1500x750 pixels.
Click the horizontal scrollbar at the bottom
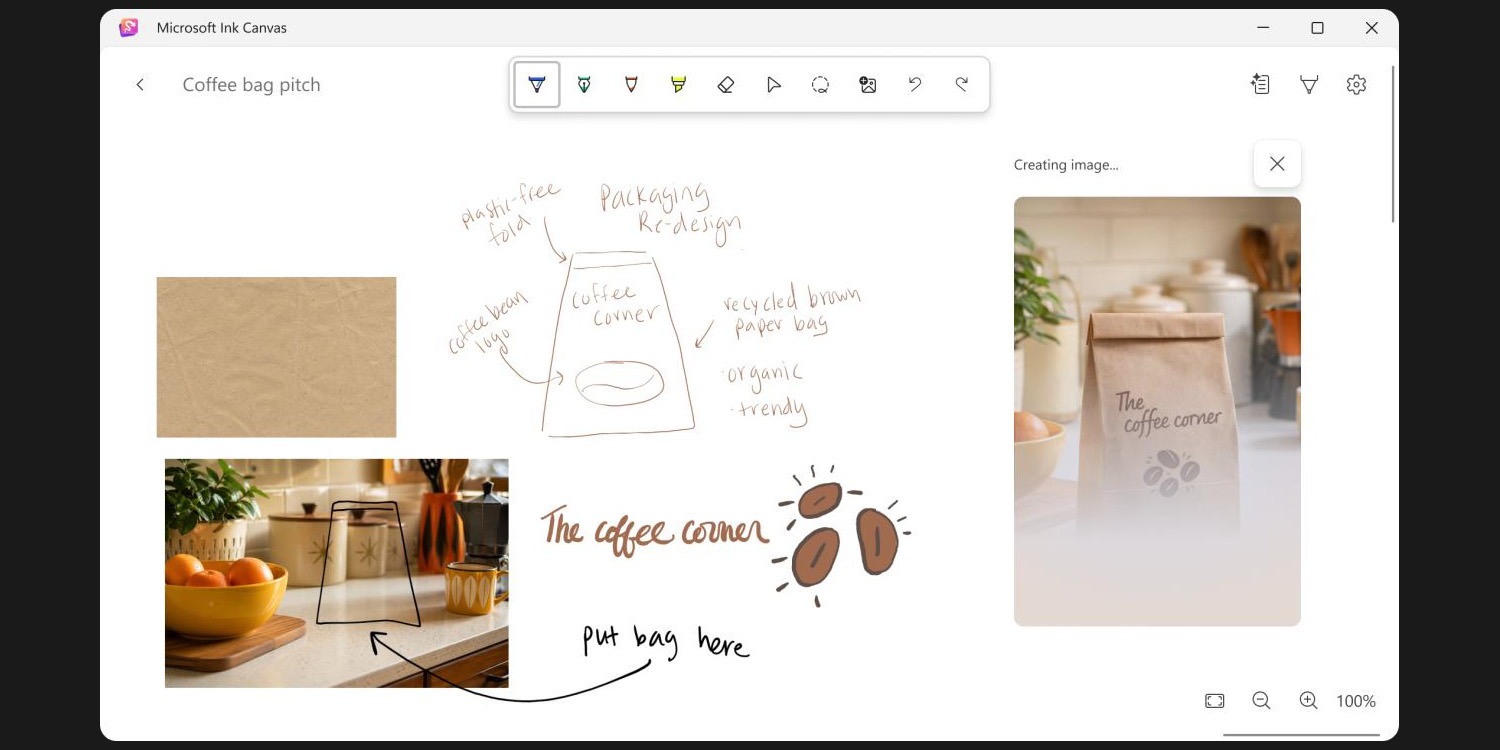[1301, 735]
